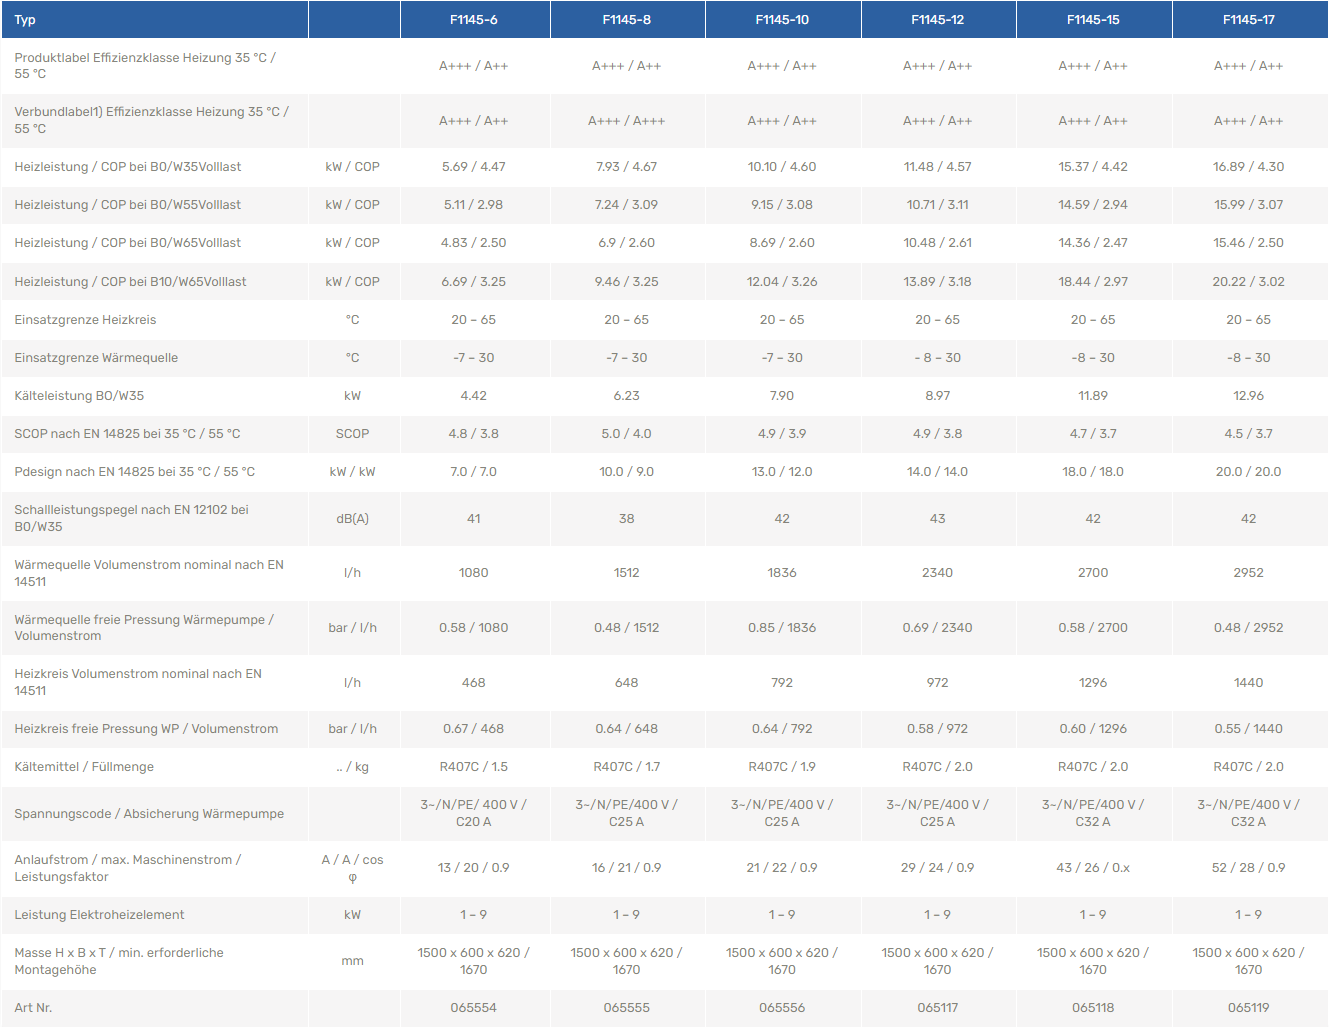Click the A+++ / A+++ Verbundlabel cell
1329x1027 pixels.
pos(627,121)
